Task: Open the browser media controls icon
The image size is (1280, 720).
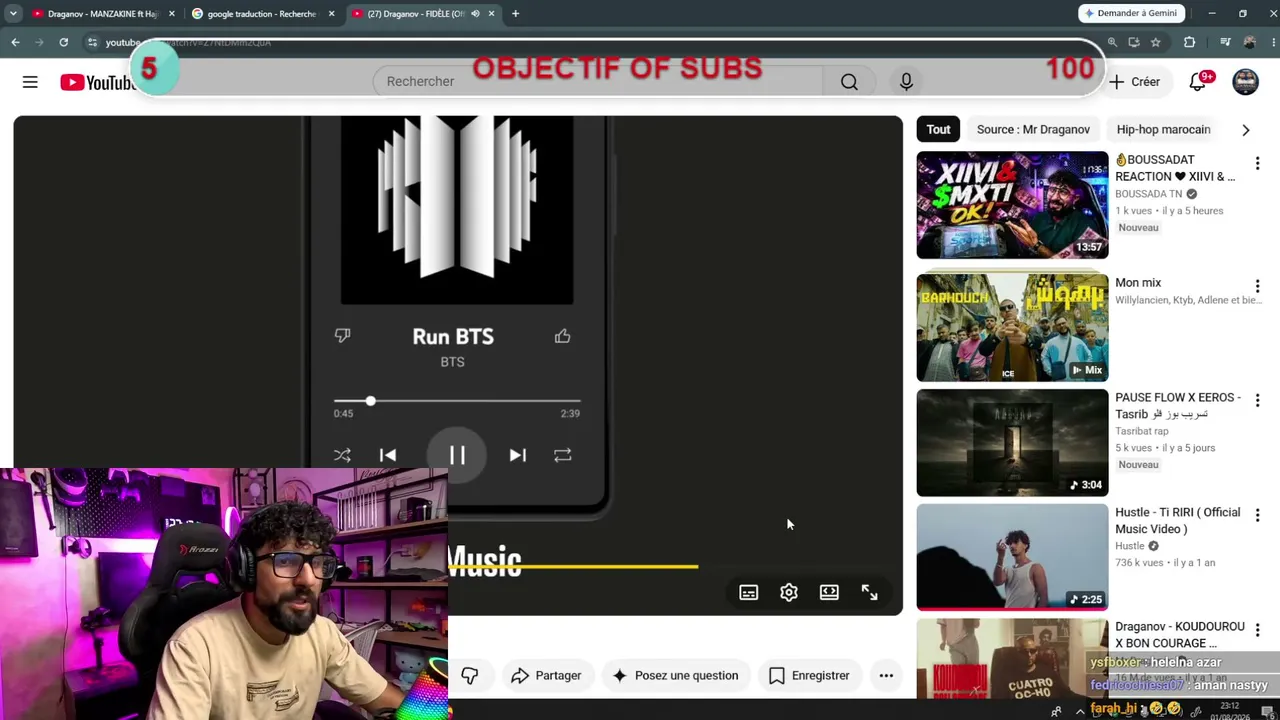Action: click(x=1225, y=42)
